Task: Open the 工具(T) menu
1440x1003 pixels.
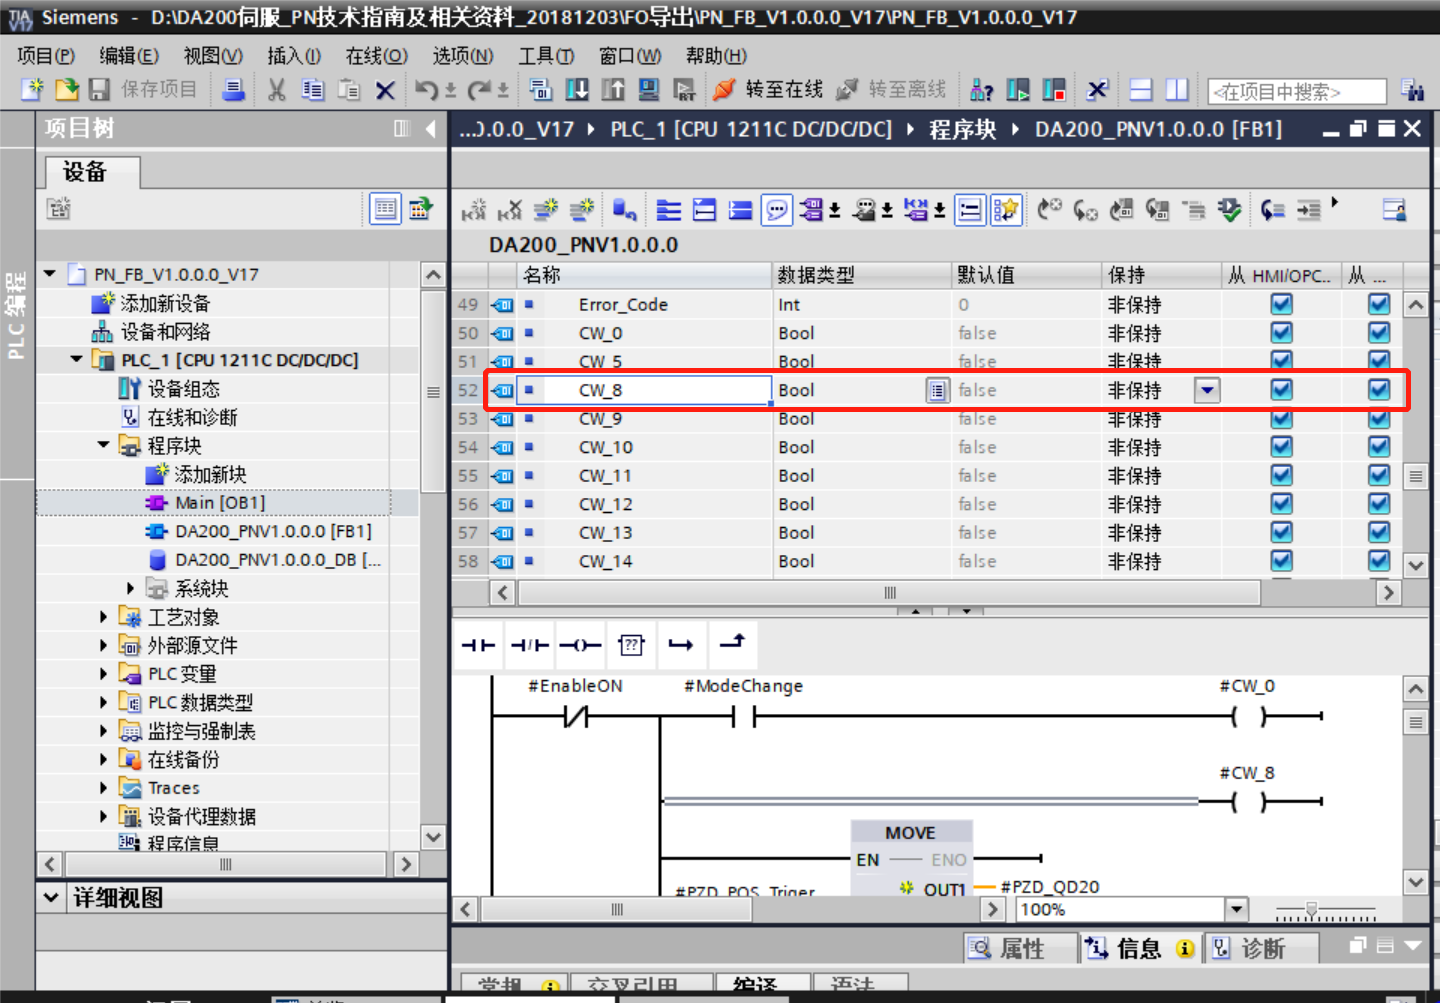Action: tap(546, 56)
